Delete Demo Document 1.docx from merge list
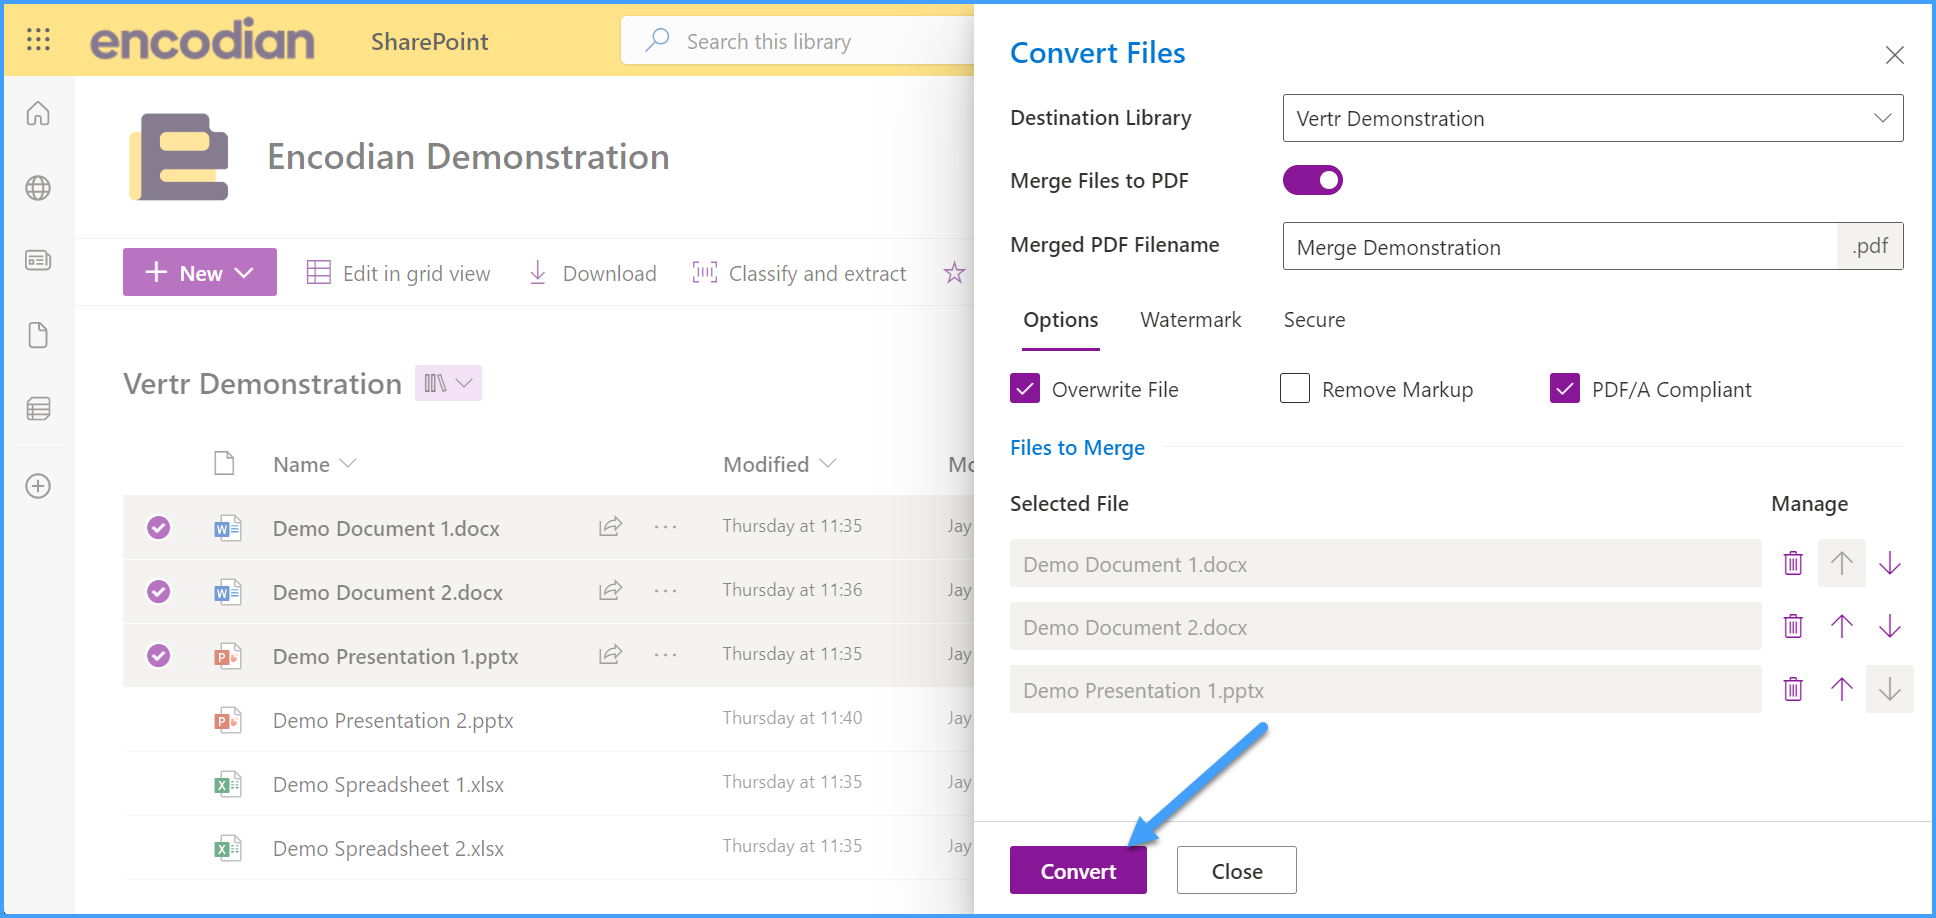The width and height of the screenshot is (1936, 918). tap(1793, 563)
